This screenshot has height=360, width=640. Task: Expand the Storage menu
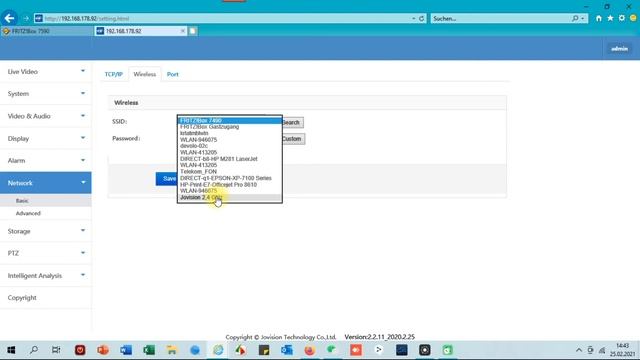[x=46, y=231]
